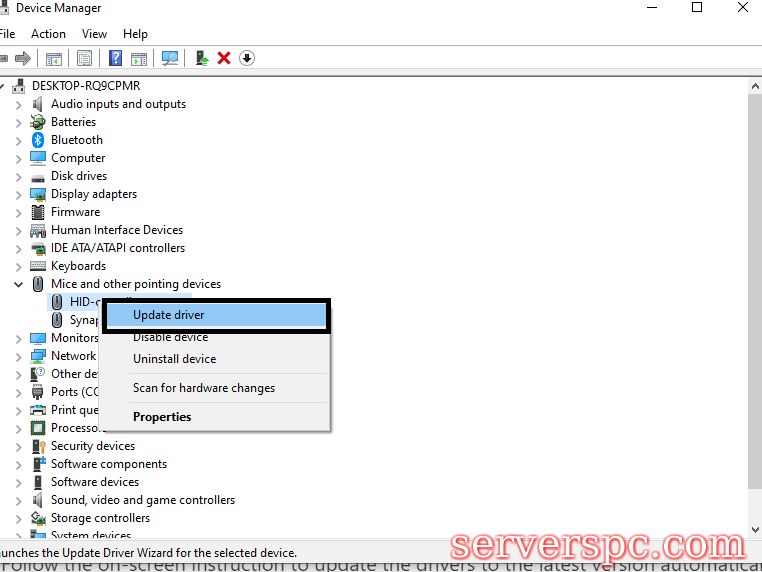Viewport: 762px width, 572px height.
Task: Select the Human Interface Devices tree item
Action: pos(116,230)
